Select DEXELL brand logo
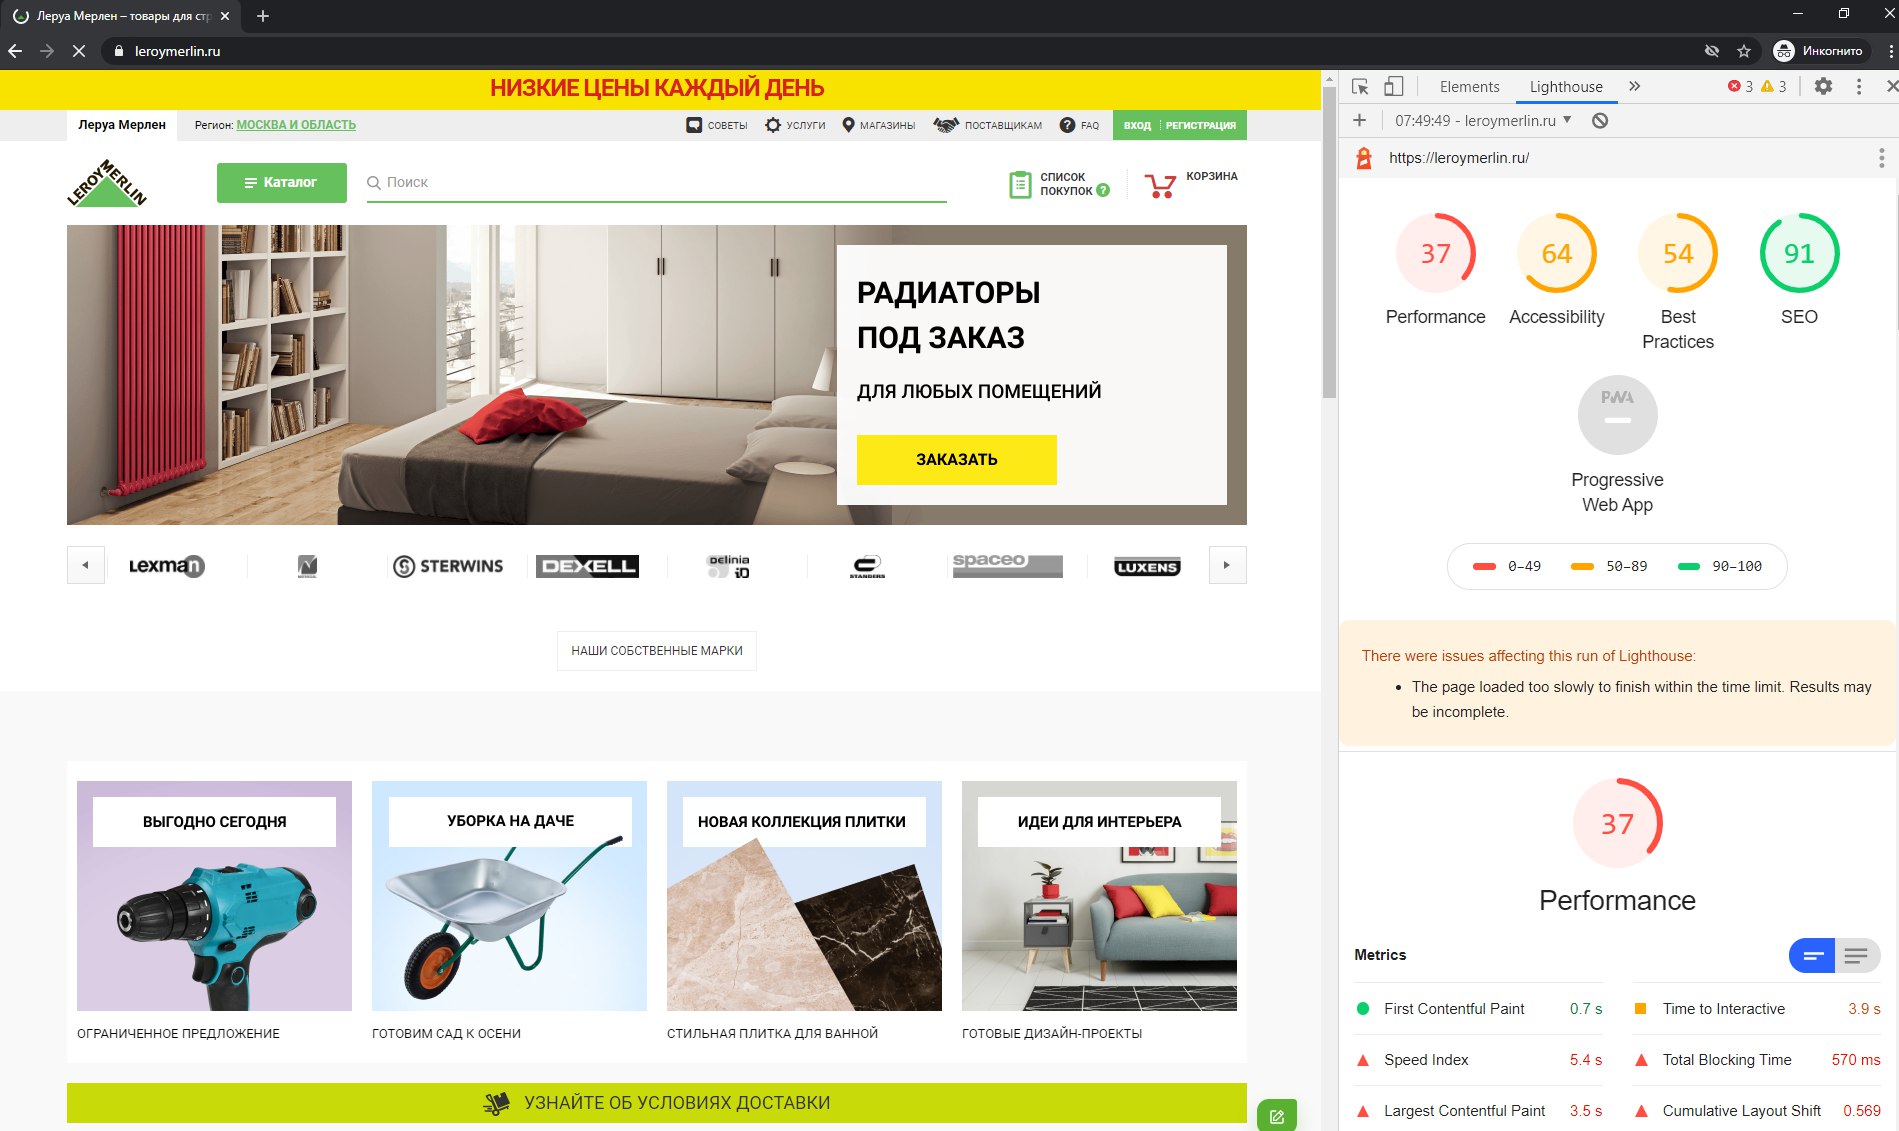1899x1131 pixels. tap(587, 566)
